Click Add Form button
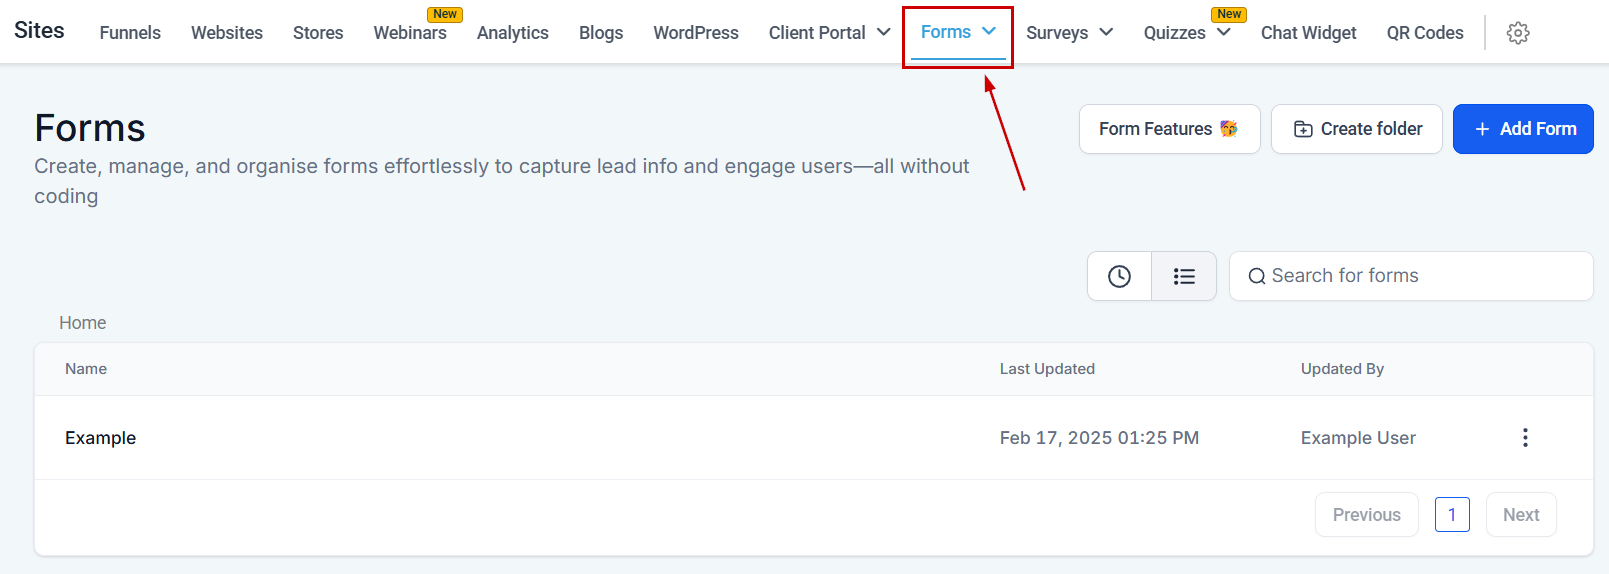This screenshot has width=1609, height=574. [x=1522, y=129]
